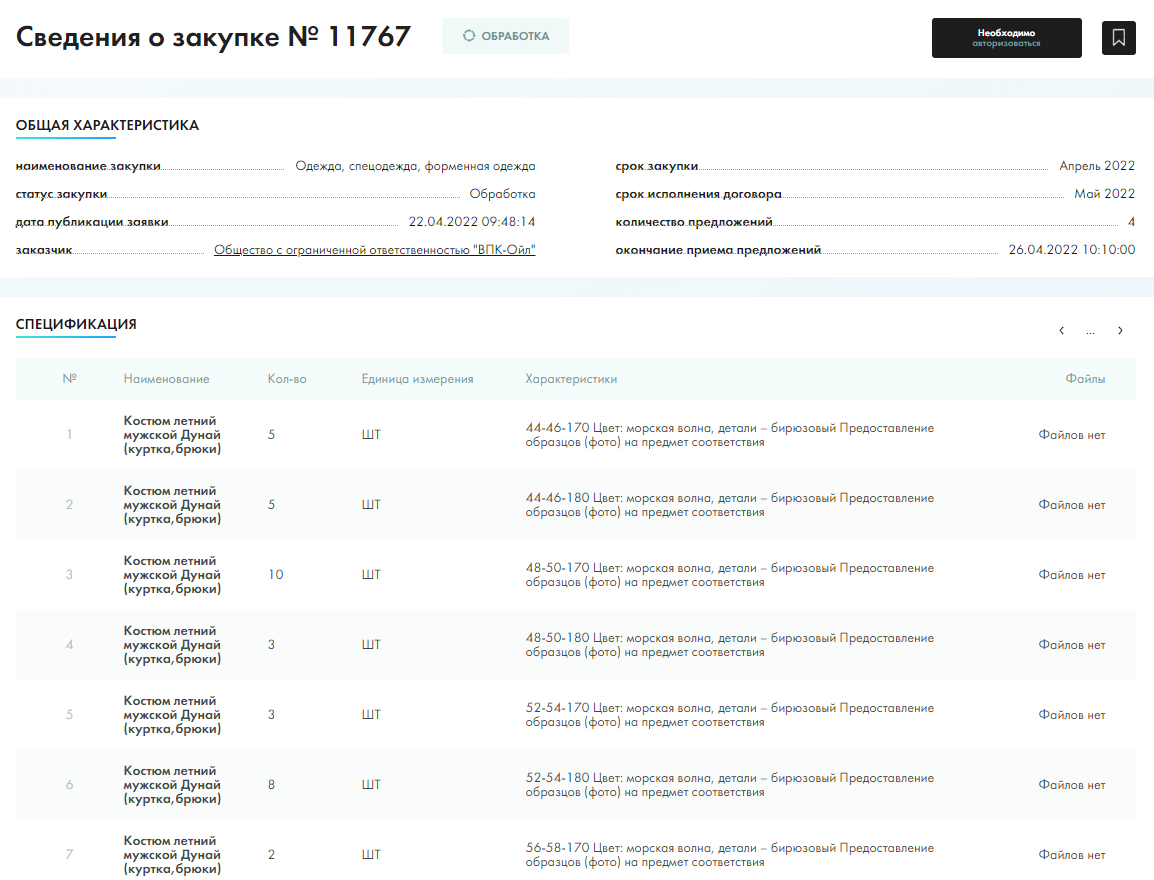Viewport: 1154px width, 880px height.
Task: Click the pagination ellipsis in specification
Action: pos(1091,331)
